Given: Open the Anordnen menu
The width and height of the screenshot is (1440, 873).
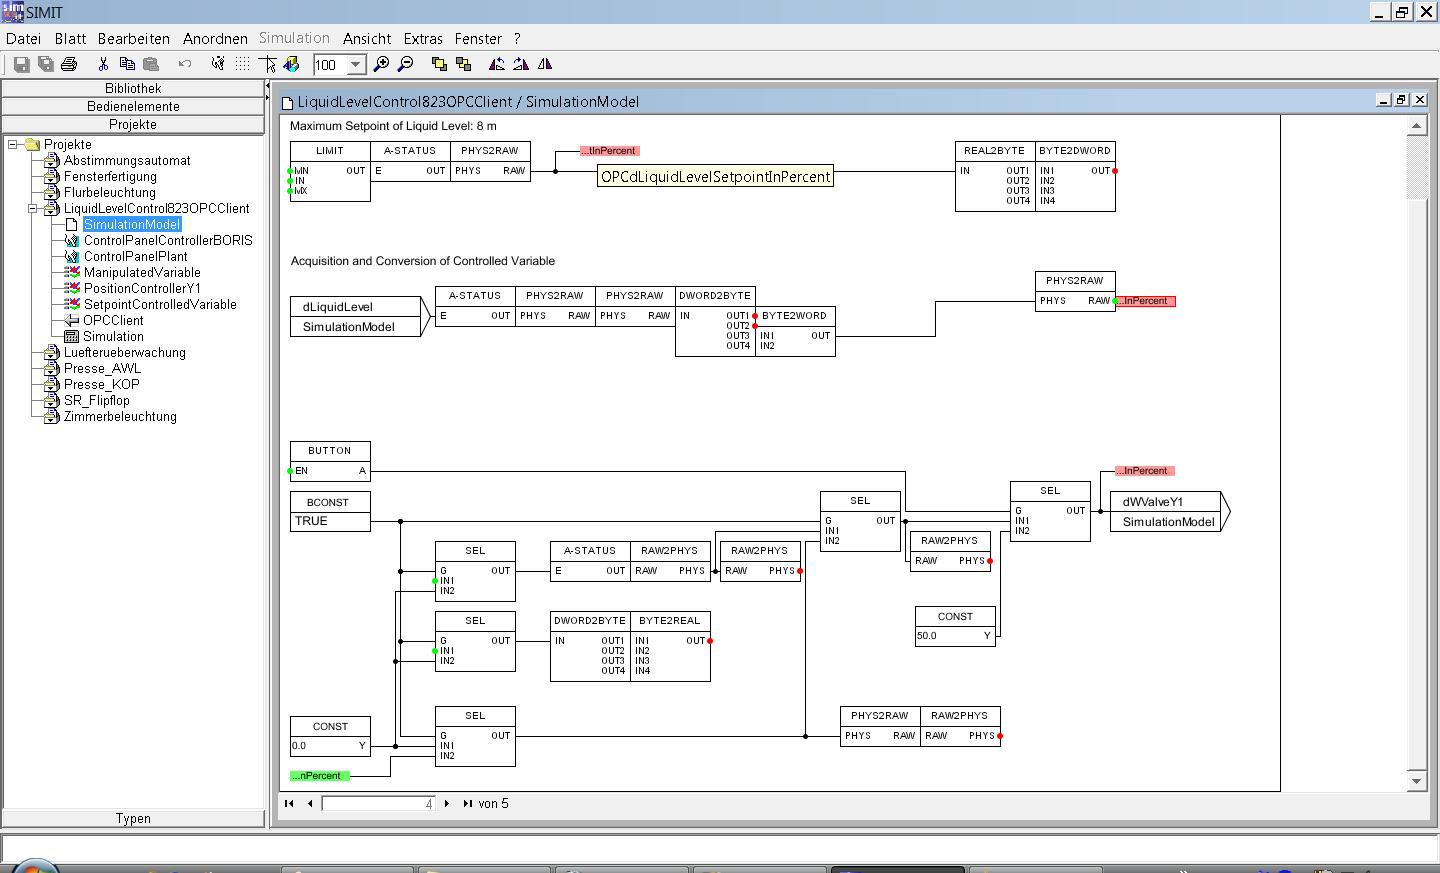Looking at the screenshot, I should point(215,39).
